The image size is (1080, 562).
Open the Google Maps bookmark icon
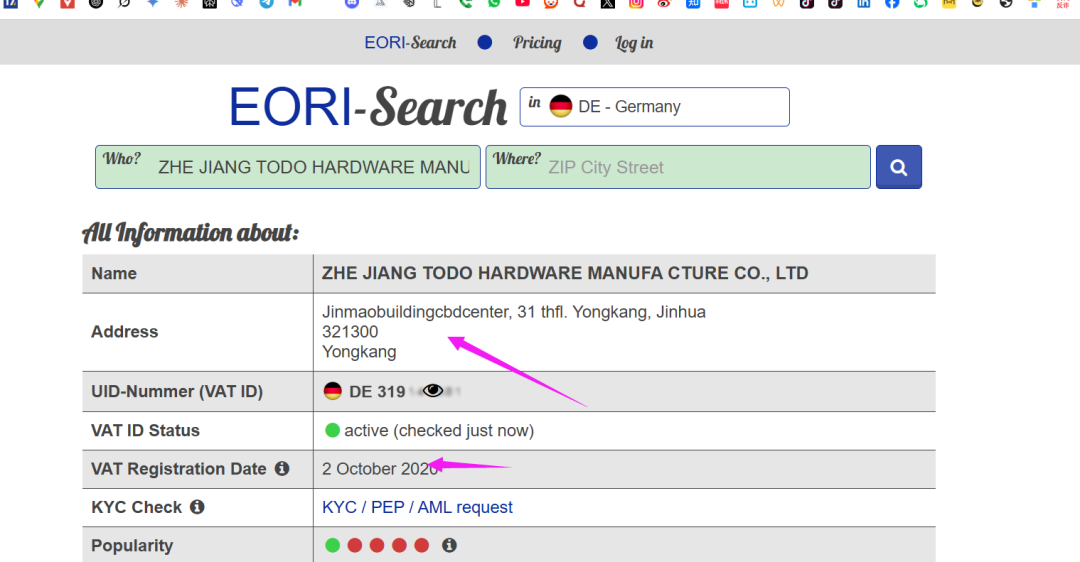tap(39, 3)
